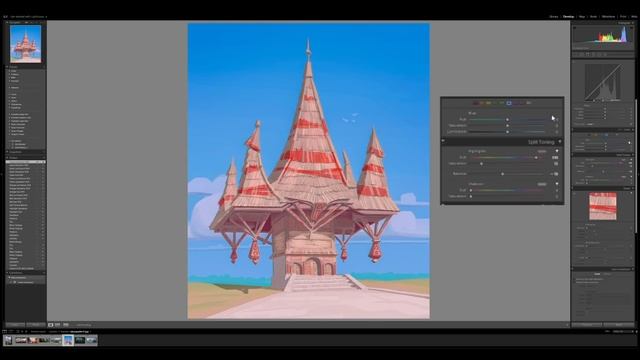Click grid view icon above filmstrip

click(x=17, y=331)
